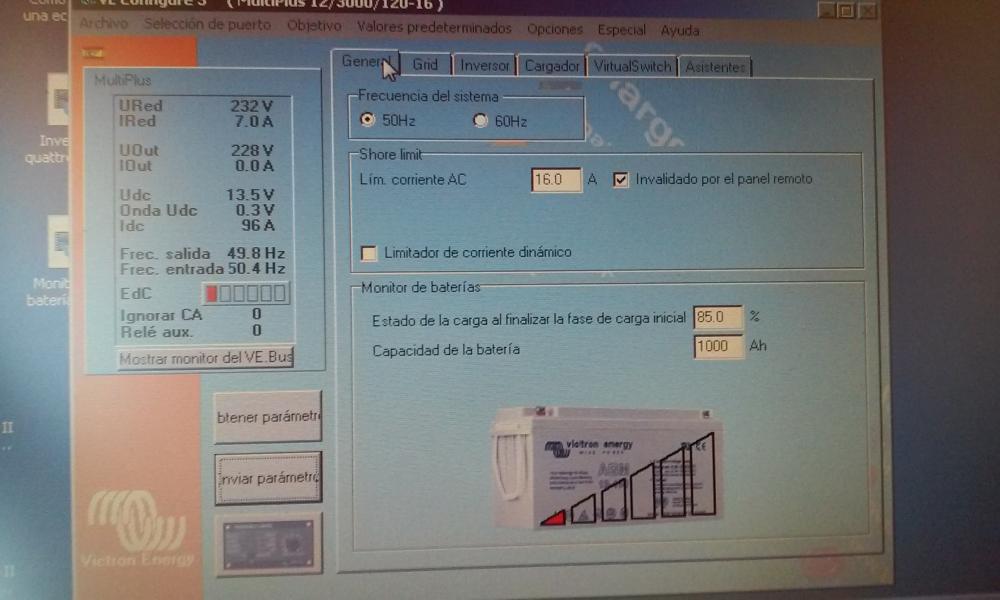Close the VE Configure window

pyautogui.click(x=867, y=11)
